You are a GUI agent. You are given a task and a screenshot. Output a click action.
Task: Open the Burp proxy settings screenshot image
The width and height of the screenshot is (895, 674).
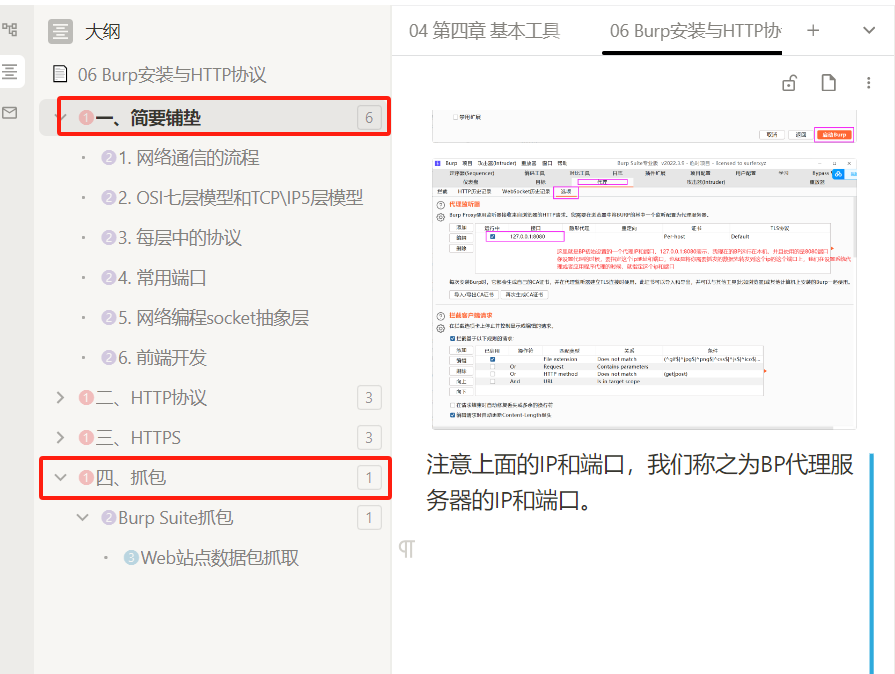644,294
